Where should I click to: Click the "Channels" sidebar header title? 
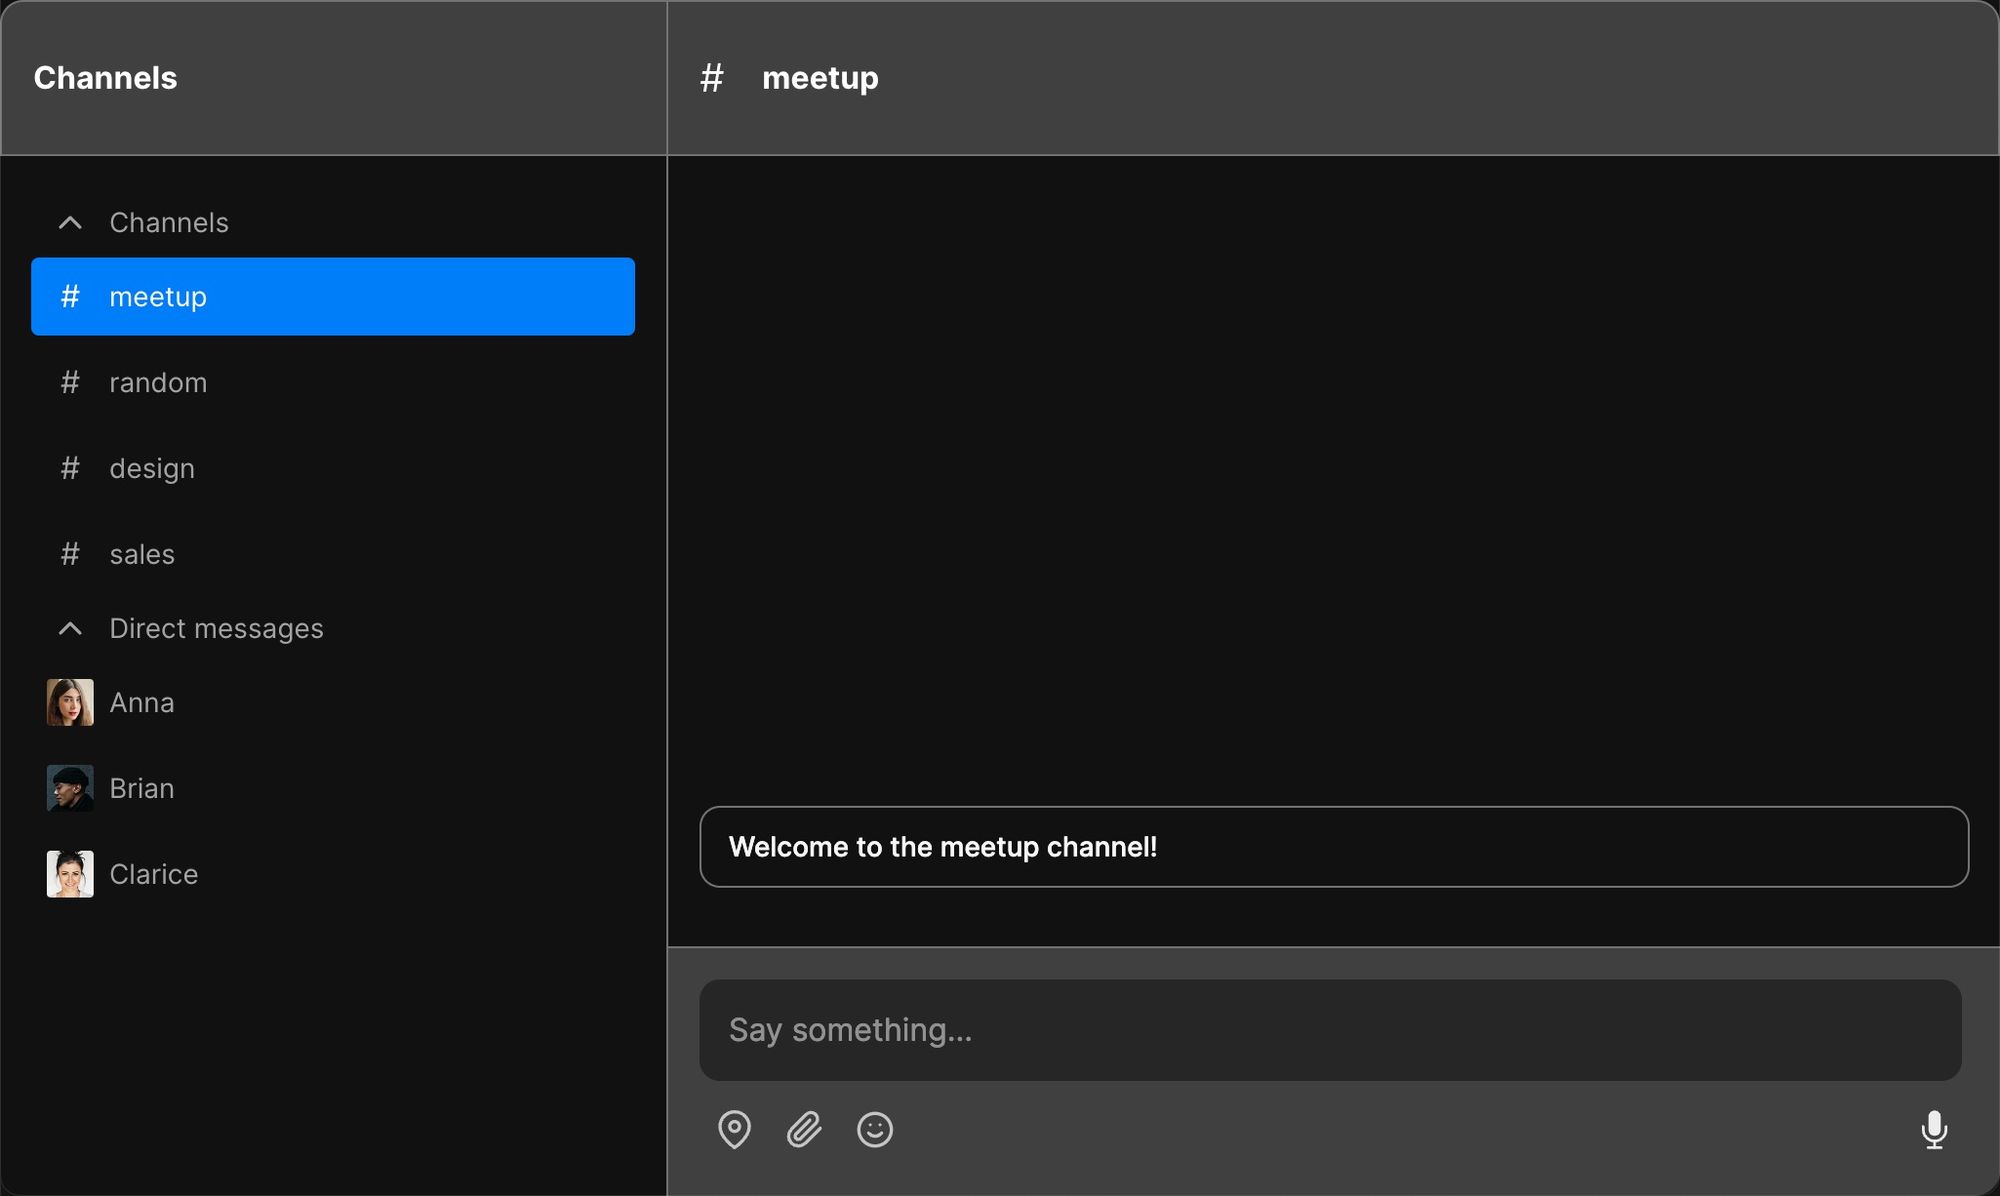click(x=105, y=78)
